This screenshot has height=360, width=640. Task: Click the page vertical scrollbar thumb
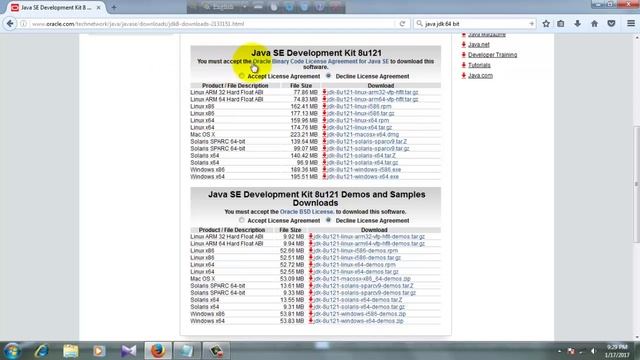point(637,184)
